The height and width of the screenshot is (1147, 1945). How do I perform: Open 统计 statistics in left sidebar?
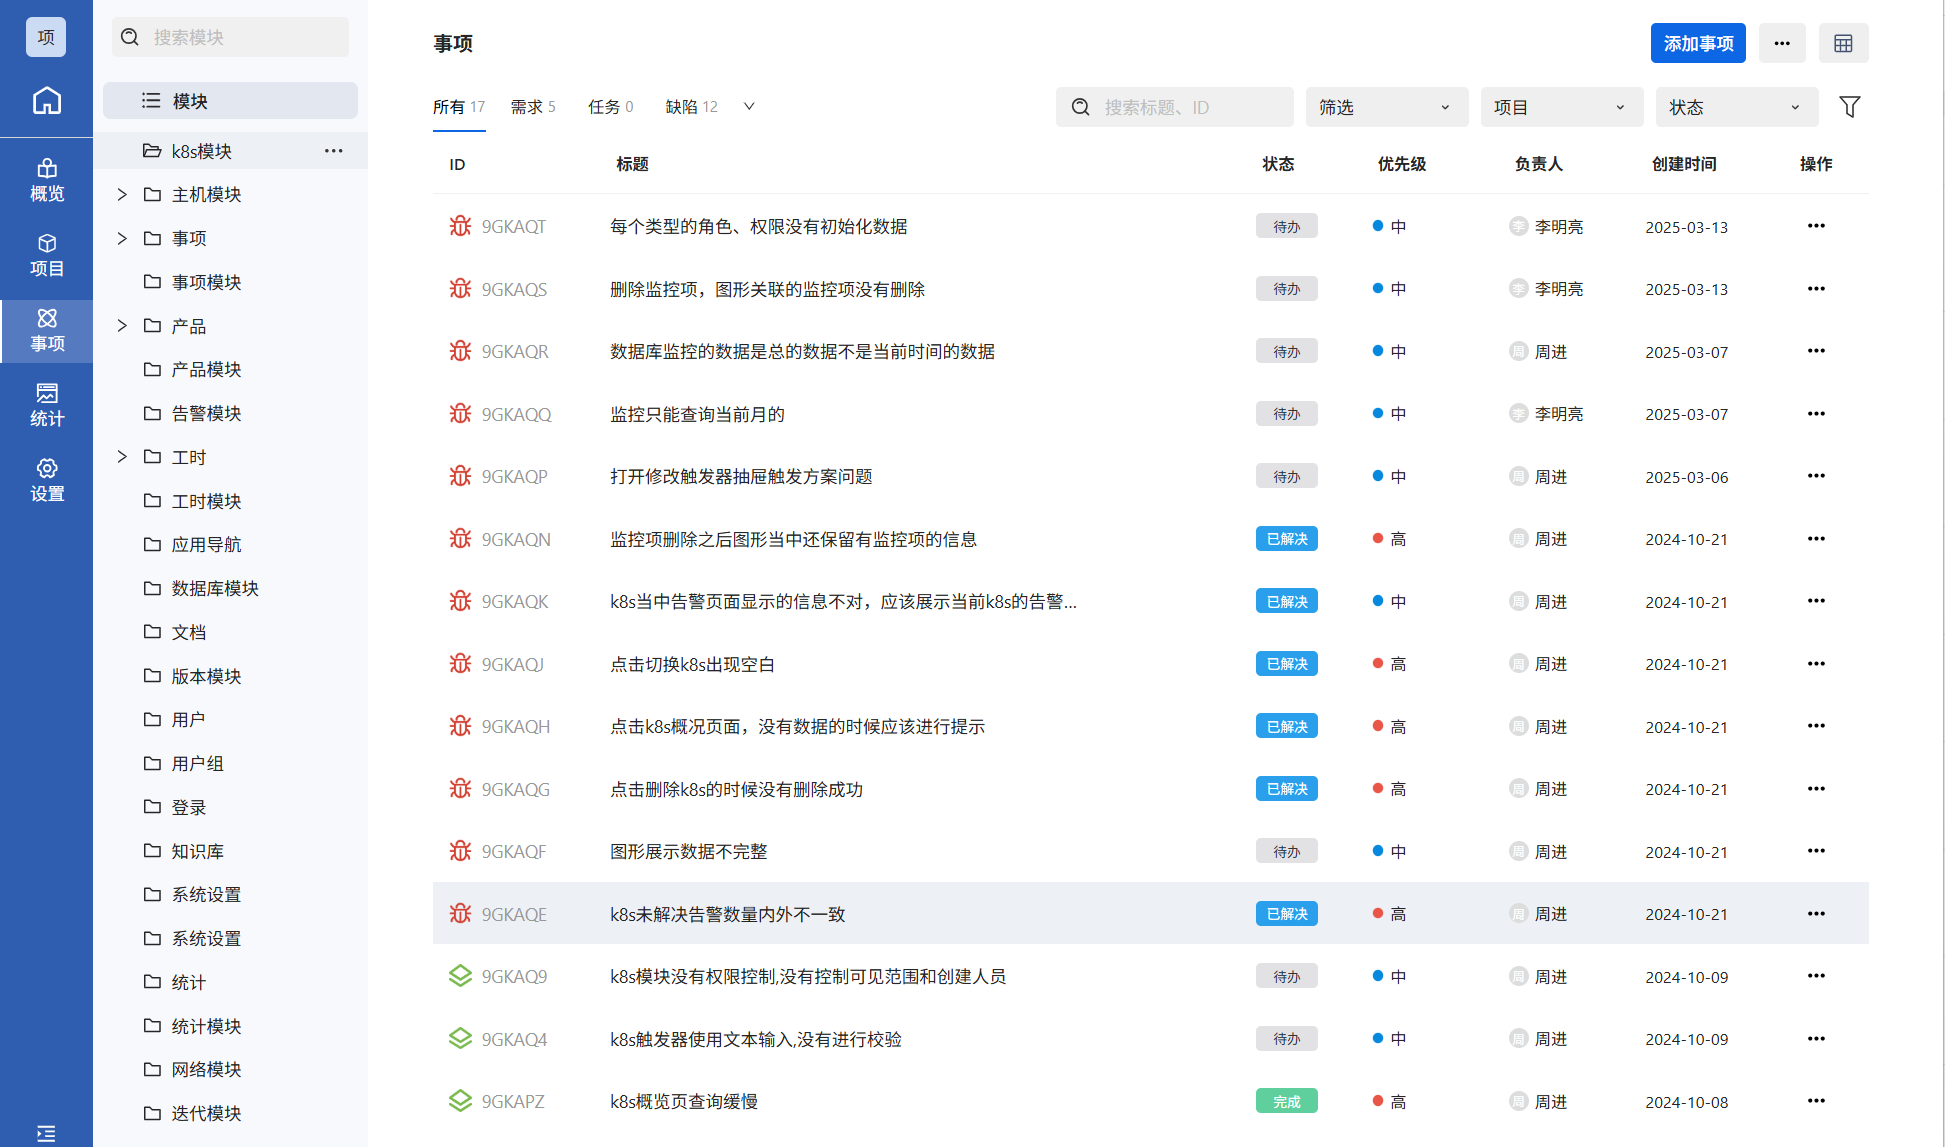coord(46,405)
